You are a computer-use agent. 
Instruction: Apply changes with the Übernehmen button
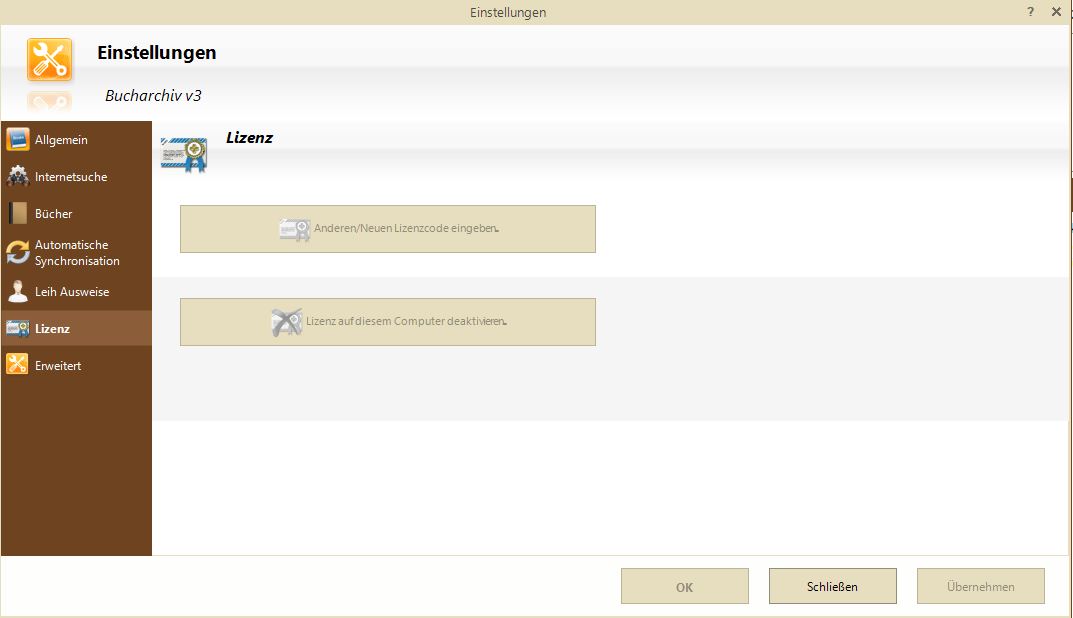(980, 587)
